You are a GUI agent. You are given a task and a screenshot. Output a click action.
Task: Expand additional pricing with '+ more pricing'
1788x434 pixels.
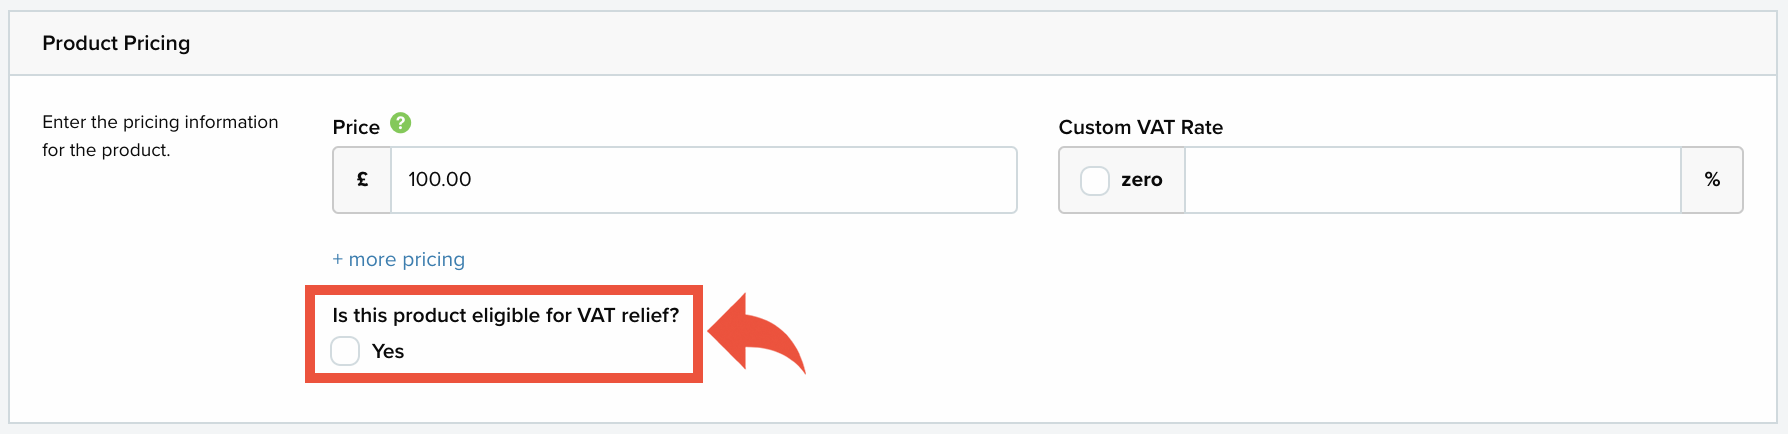point(399,259)
